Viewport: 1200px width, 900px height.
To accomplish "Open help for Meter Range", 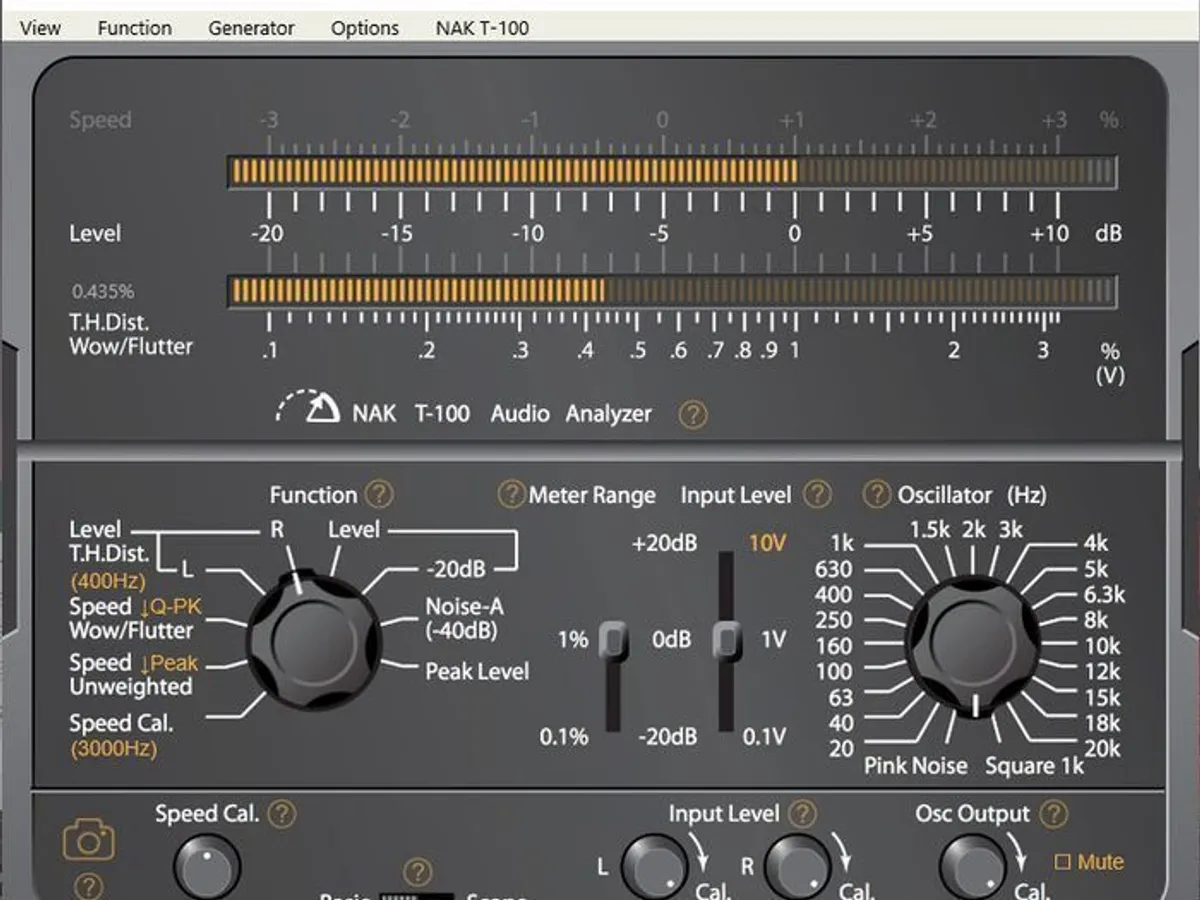I will [x=511, y=494].
